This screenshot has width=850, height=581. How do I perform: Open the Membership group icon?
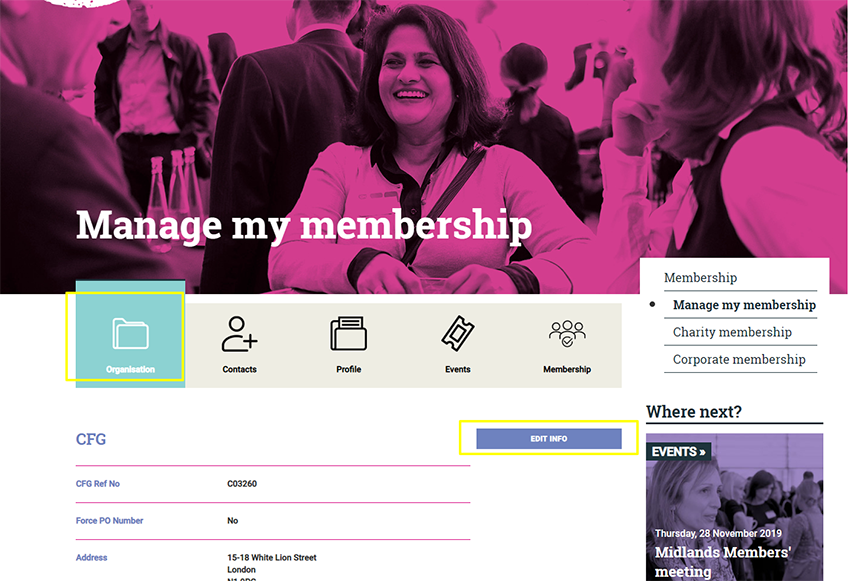pos(567,333)
